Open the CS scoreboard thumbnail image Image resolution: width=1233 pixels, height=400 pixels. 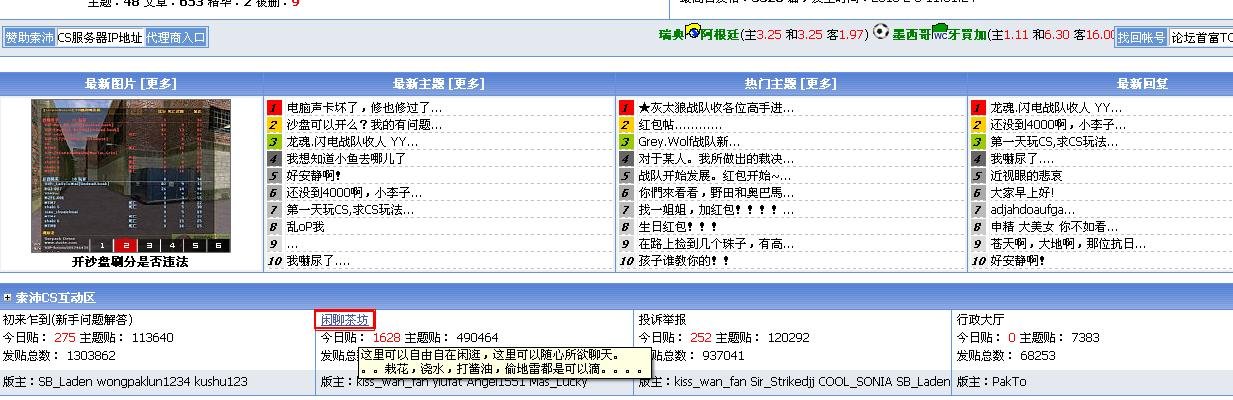pos(131,176)
